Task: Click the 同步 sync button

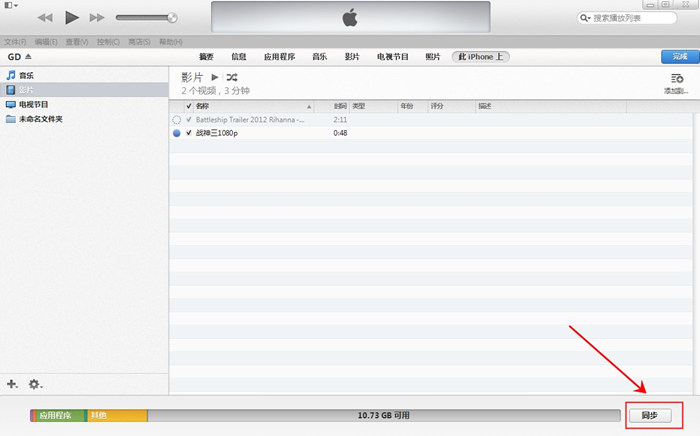Action: click(x=650, y=414)
